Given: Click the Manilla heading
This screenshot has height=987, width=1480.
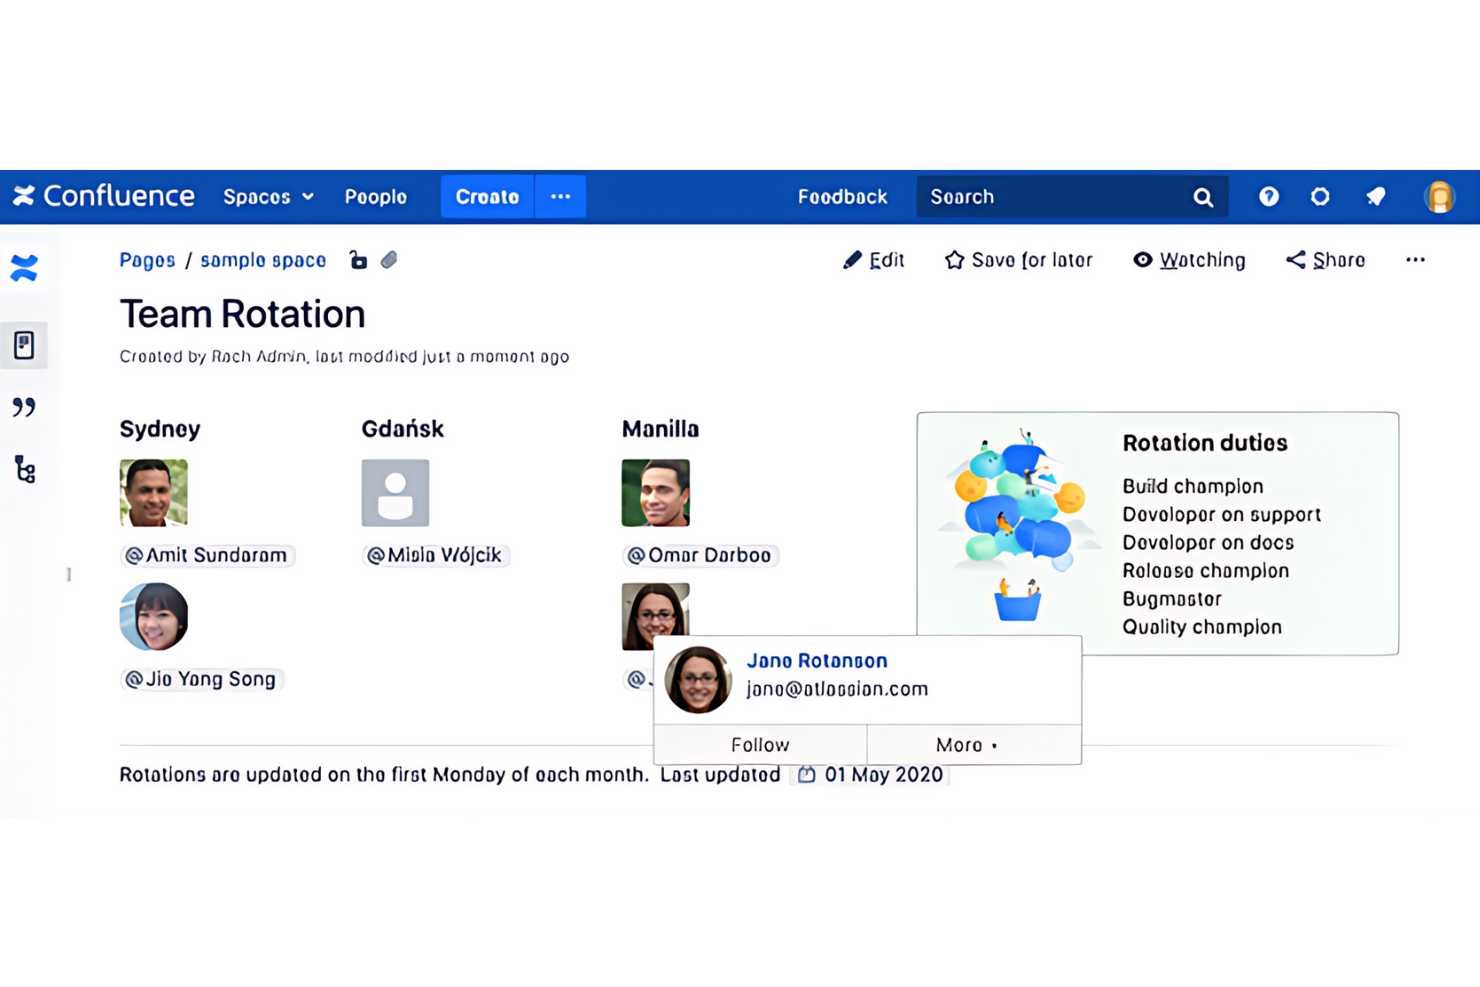Looking at the screenshot, I should (x=660, y=429).
